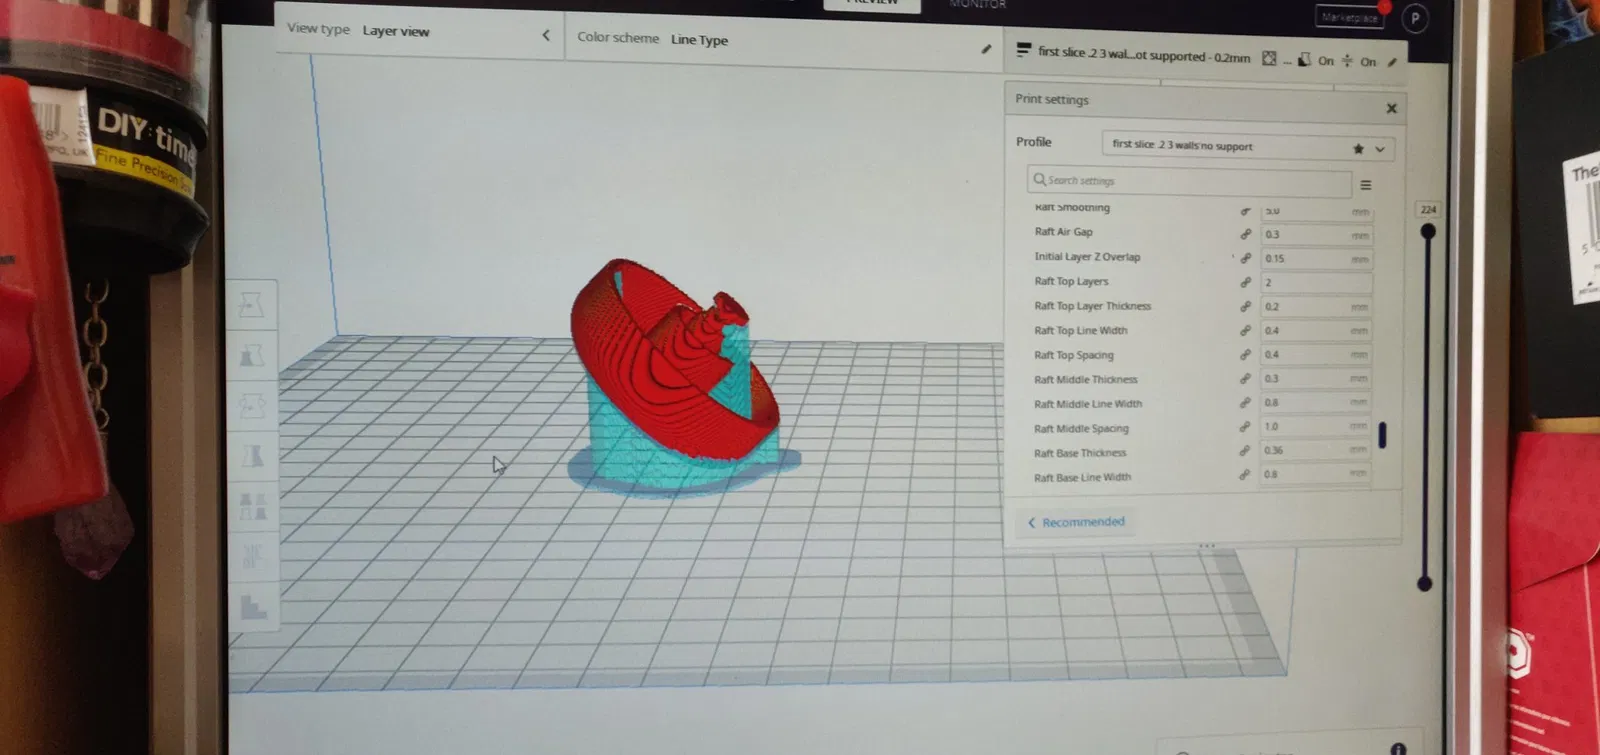Click link icon for Raft Base Line Width

click(x=1245, y=474)
